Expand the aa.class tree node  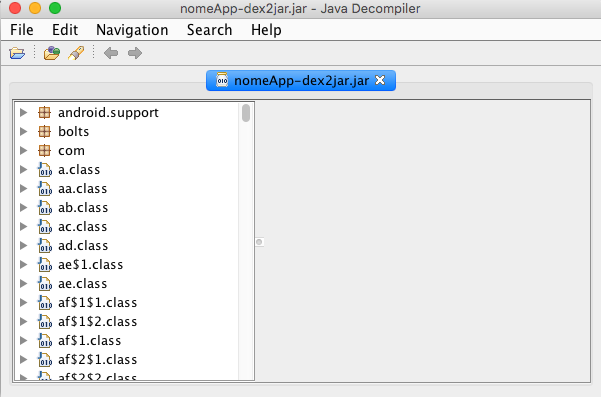coord(24,189)
